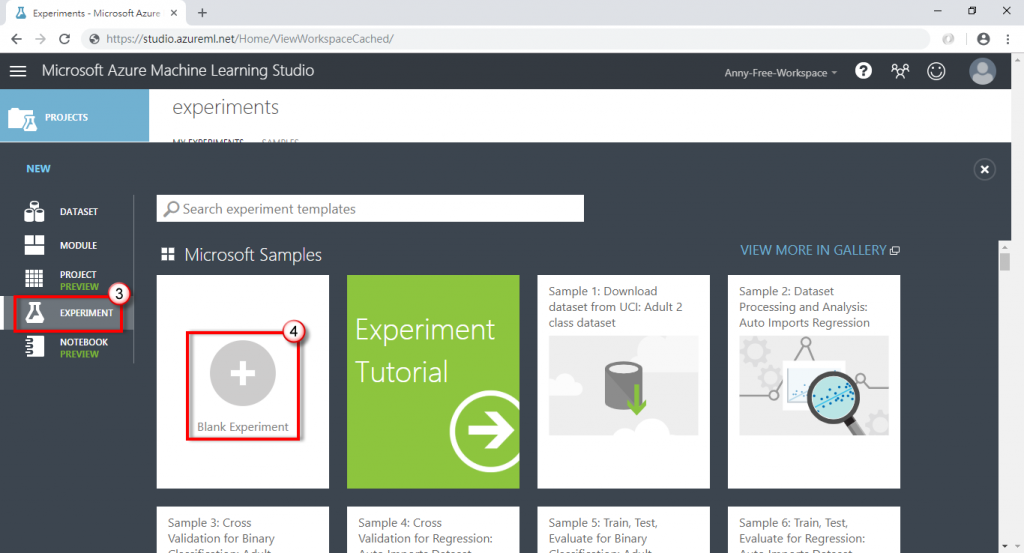The image size is (1024, 553).
Task: Click the NEW heading label
Action: tap(39, 168)
